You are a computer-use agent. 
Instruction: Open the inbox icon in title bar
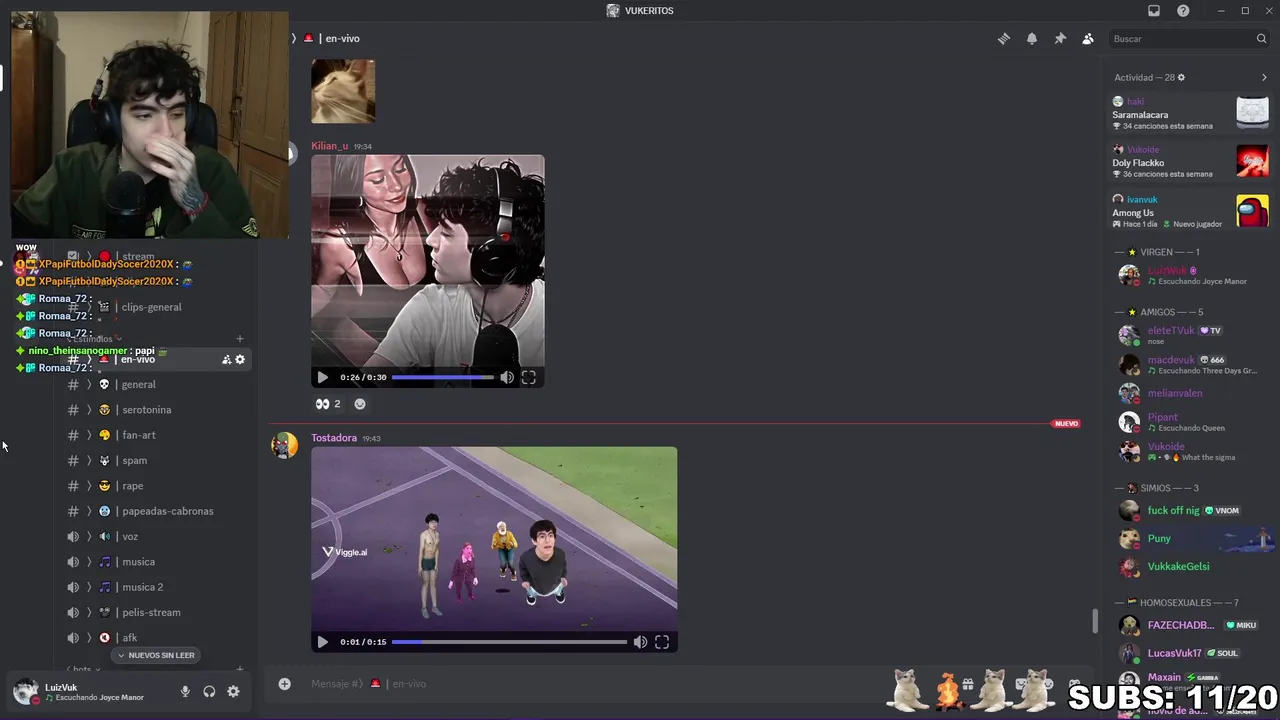point(1154,11)
